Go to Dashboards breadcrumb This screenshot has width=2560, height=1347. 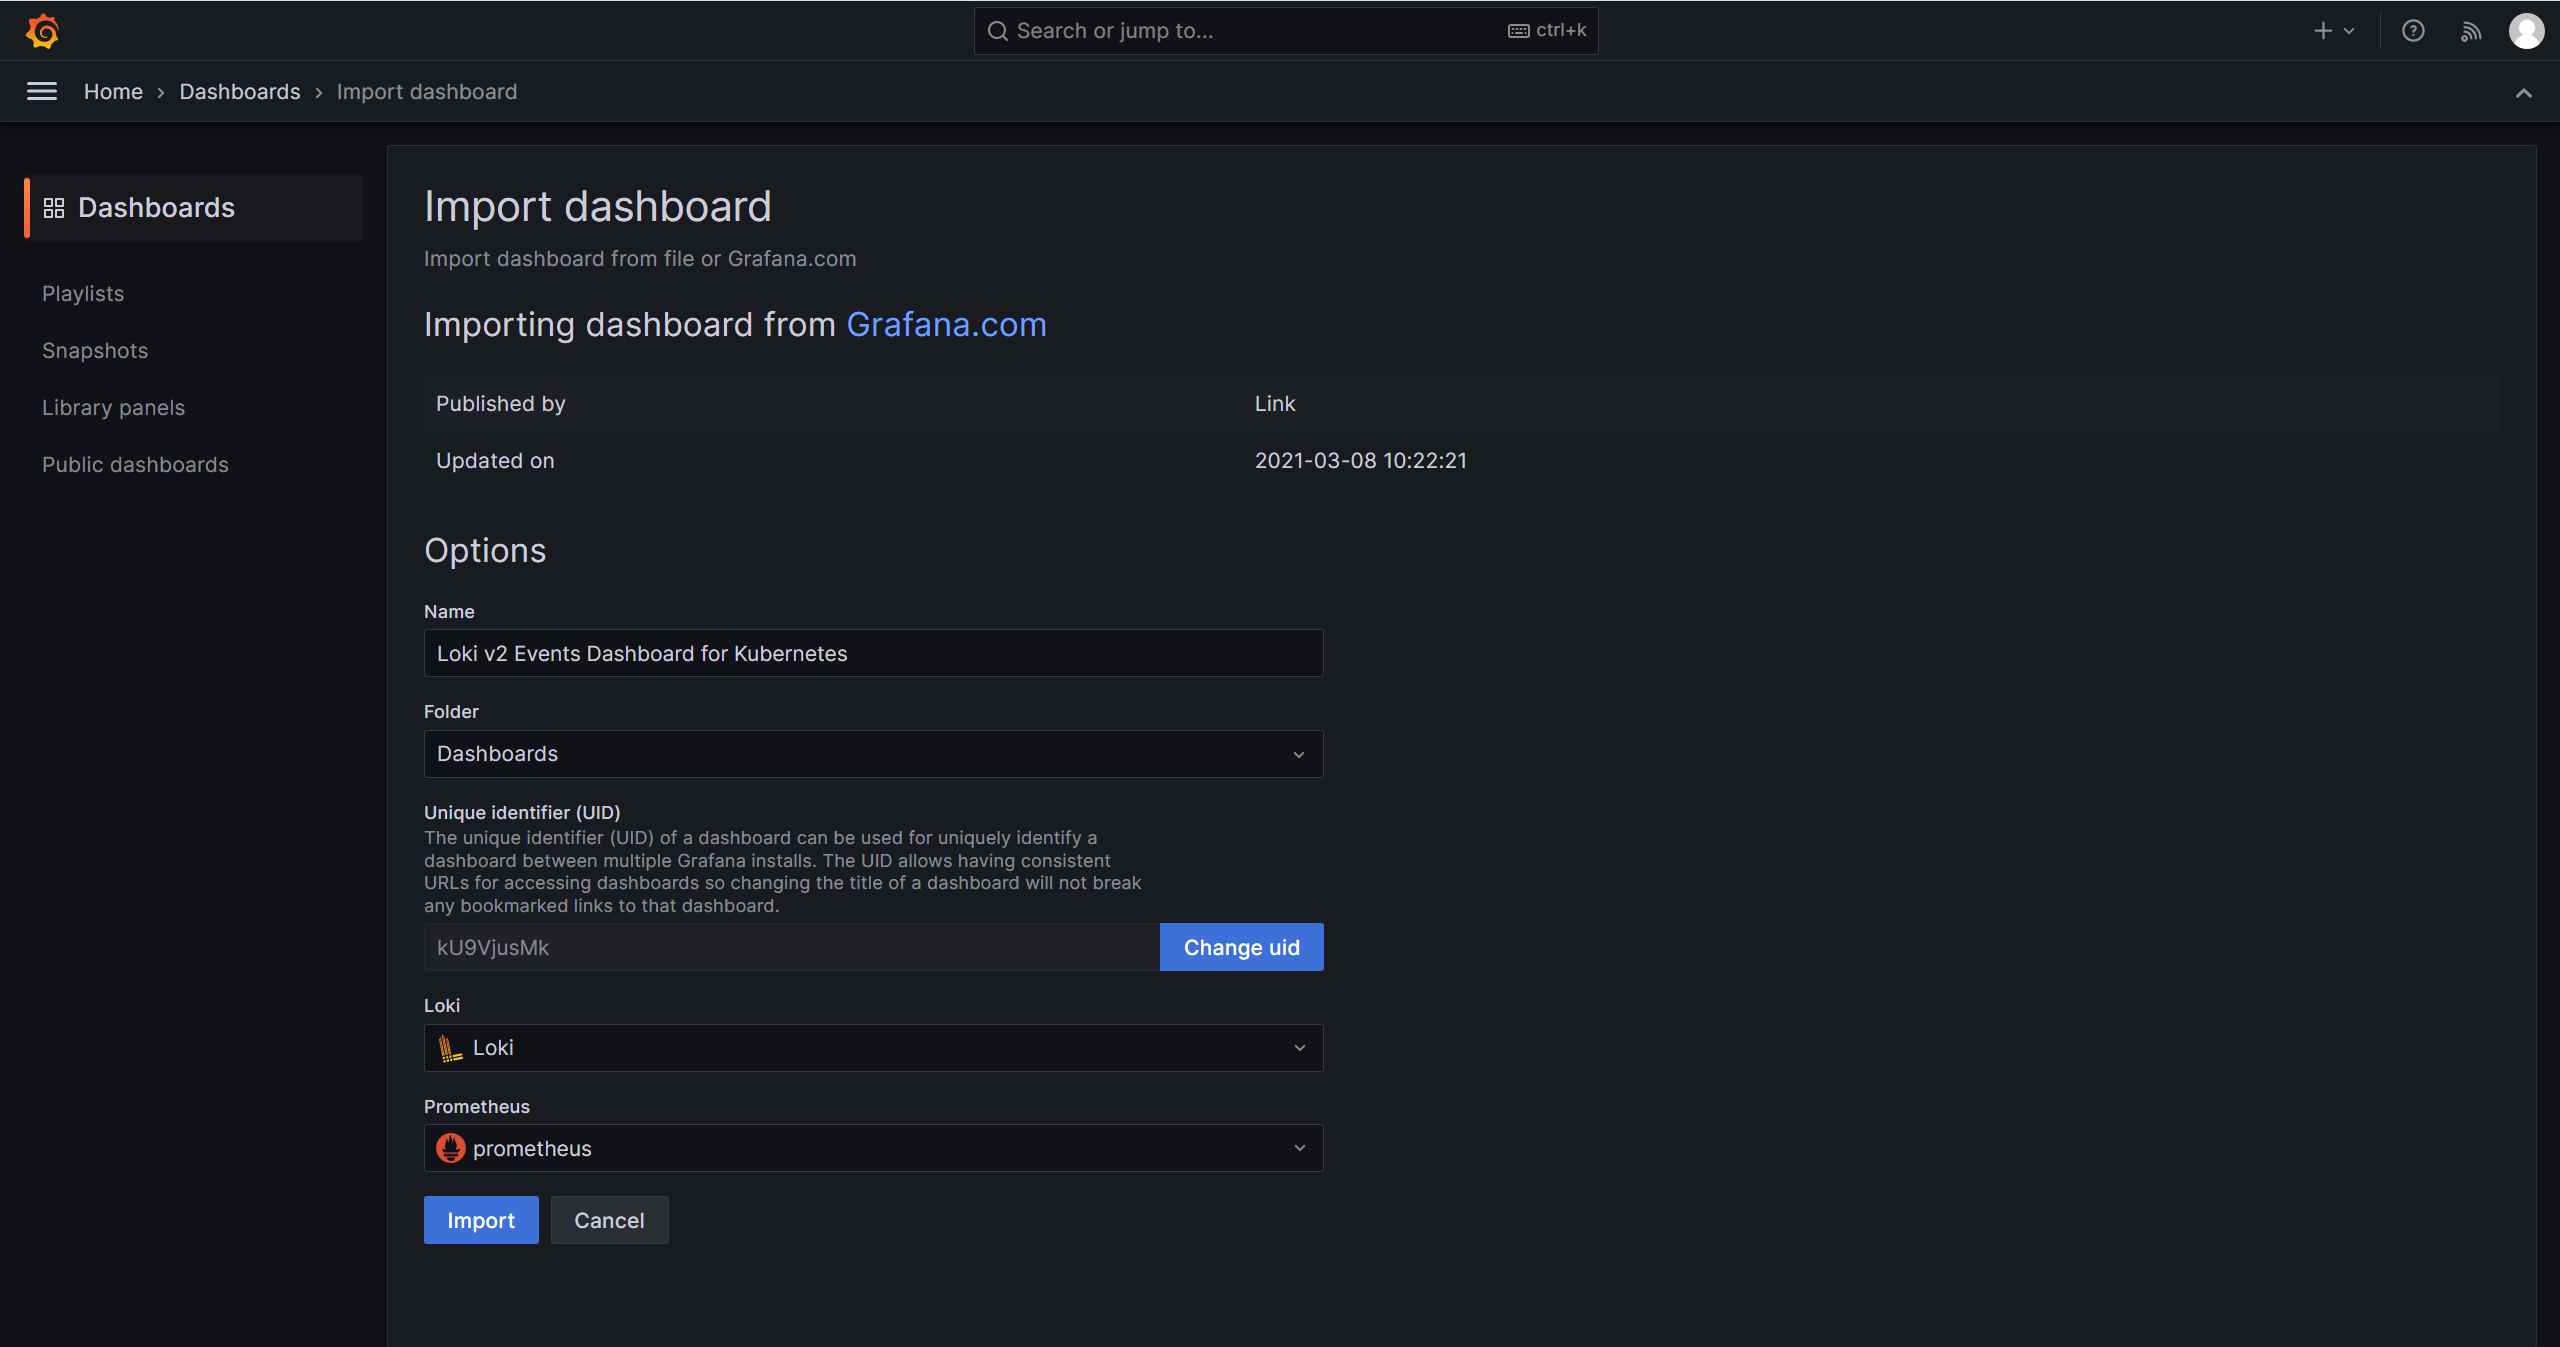(x=240, y=92)
